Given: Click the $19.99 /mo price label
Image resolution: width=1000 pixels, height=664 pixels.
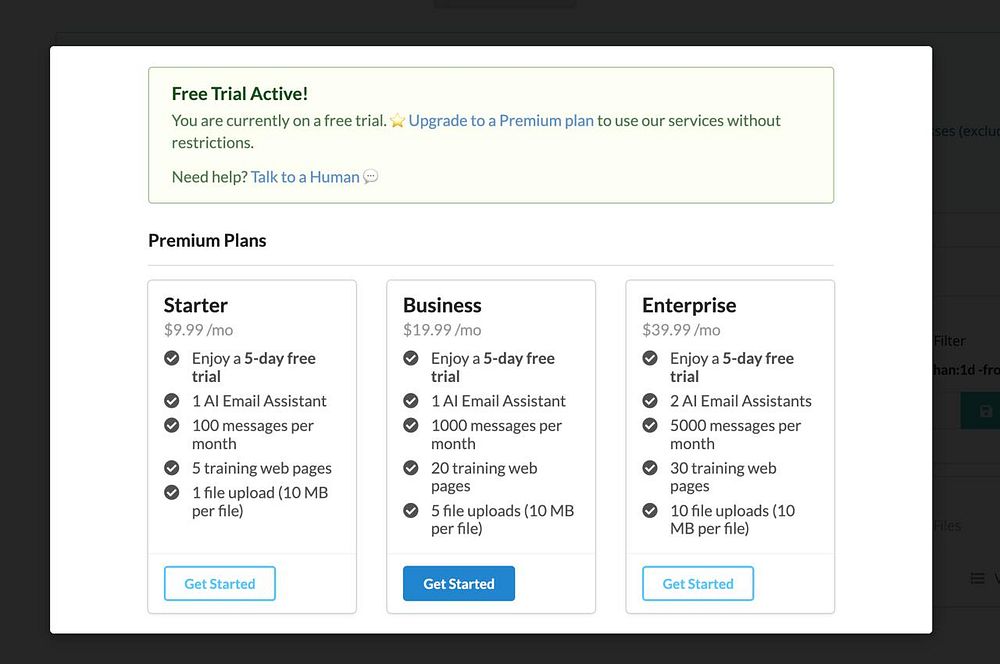Looking at the screenshot, I should click(x=442, y=330).
